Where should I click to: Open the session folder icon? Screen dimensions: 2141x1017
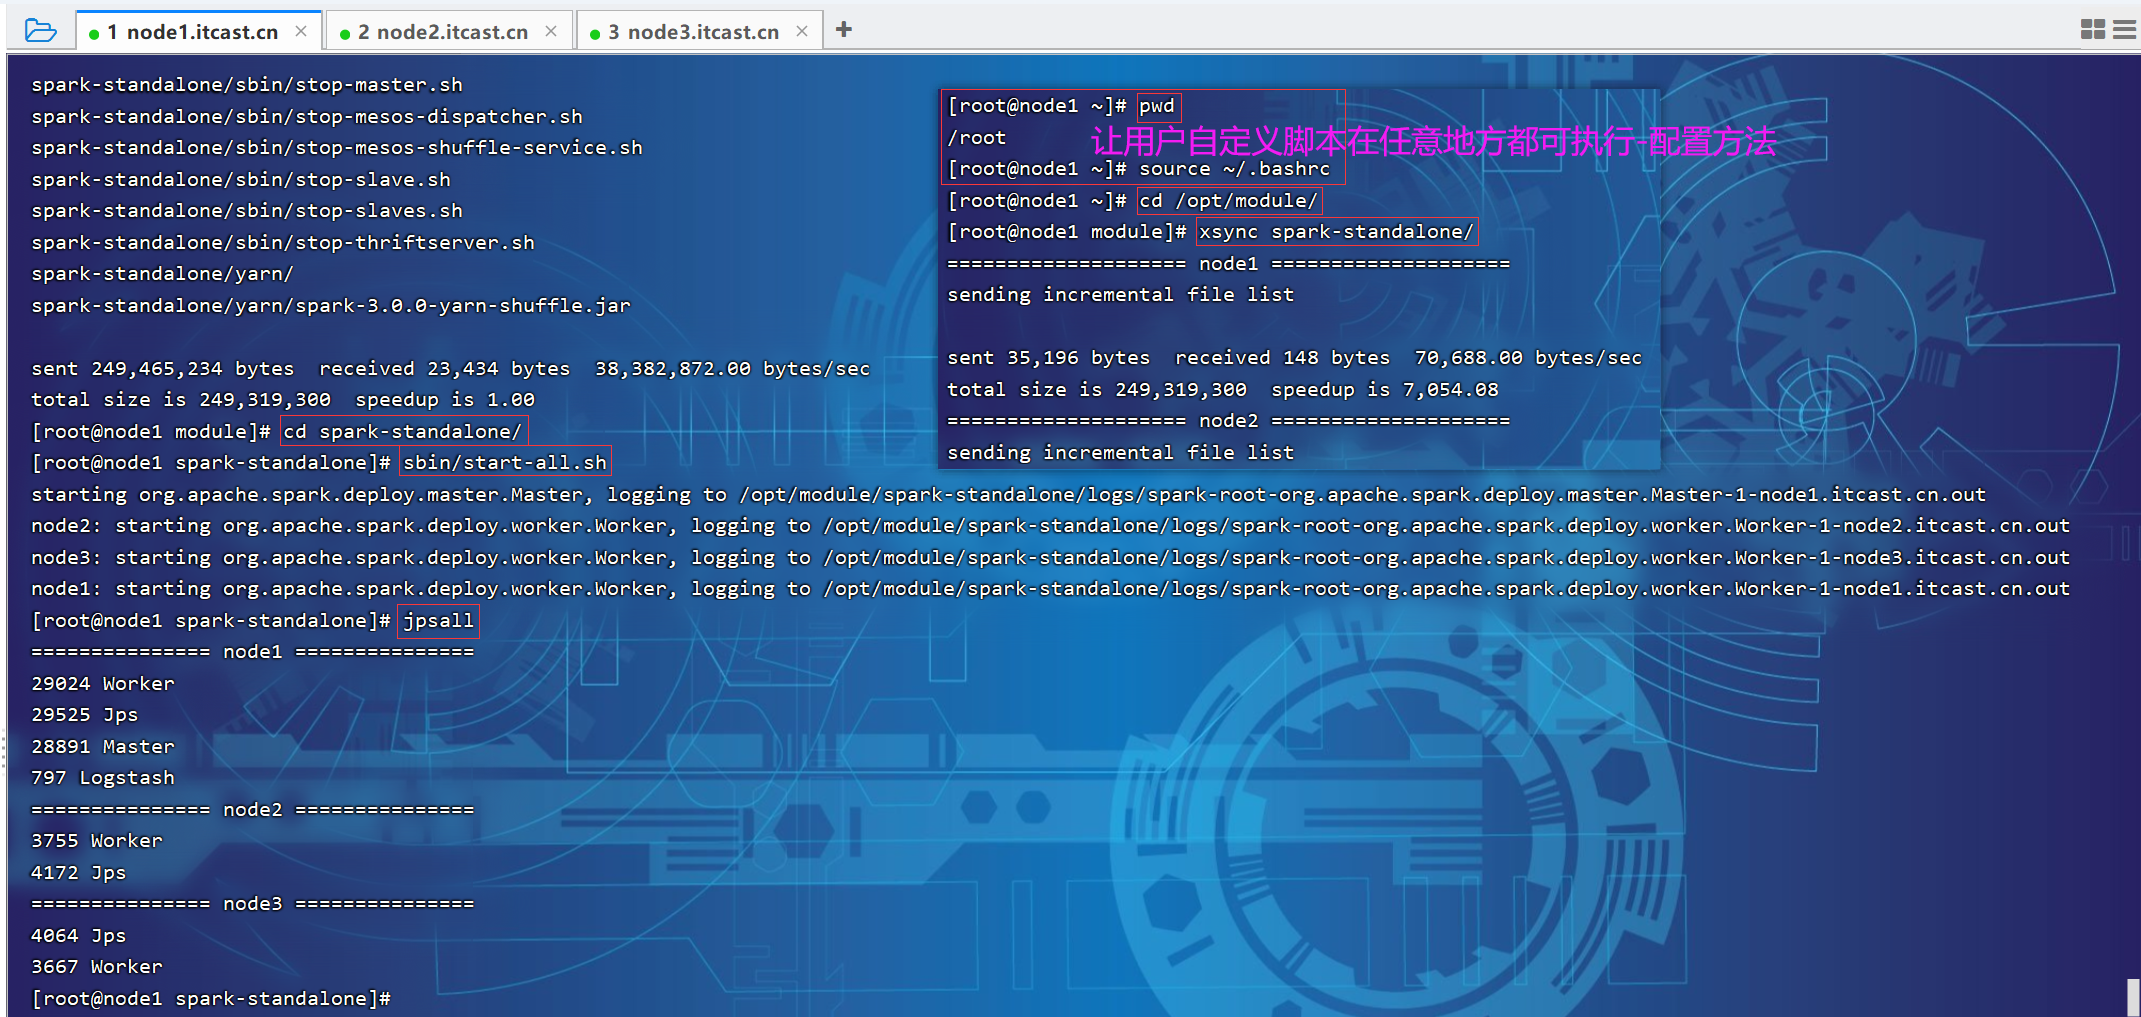[x=40, y=30]
